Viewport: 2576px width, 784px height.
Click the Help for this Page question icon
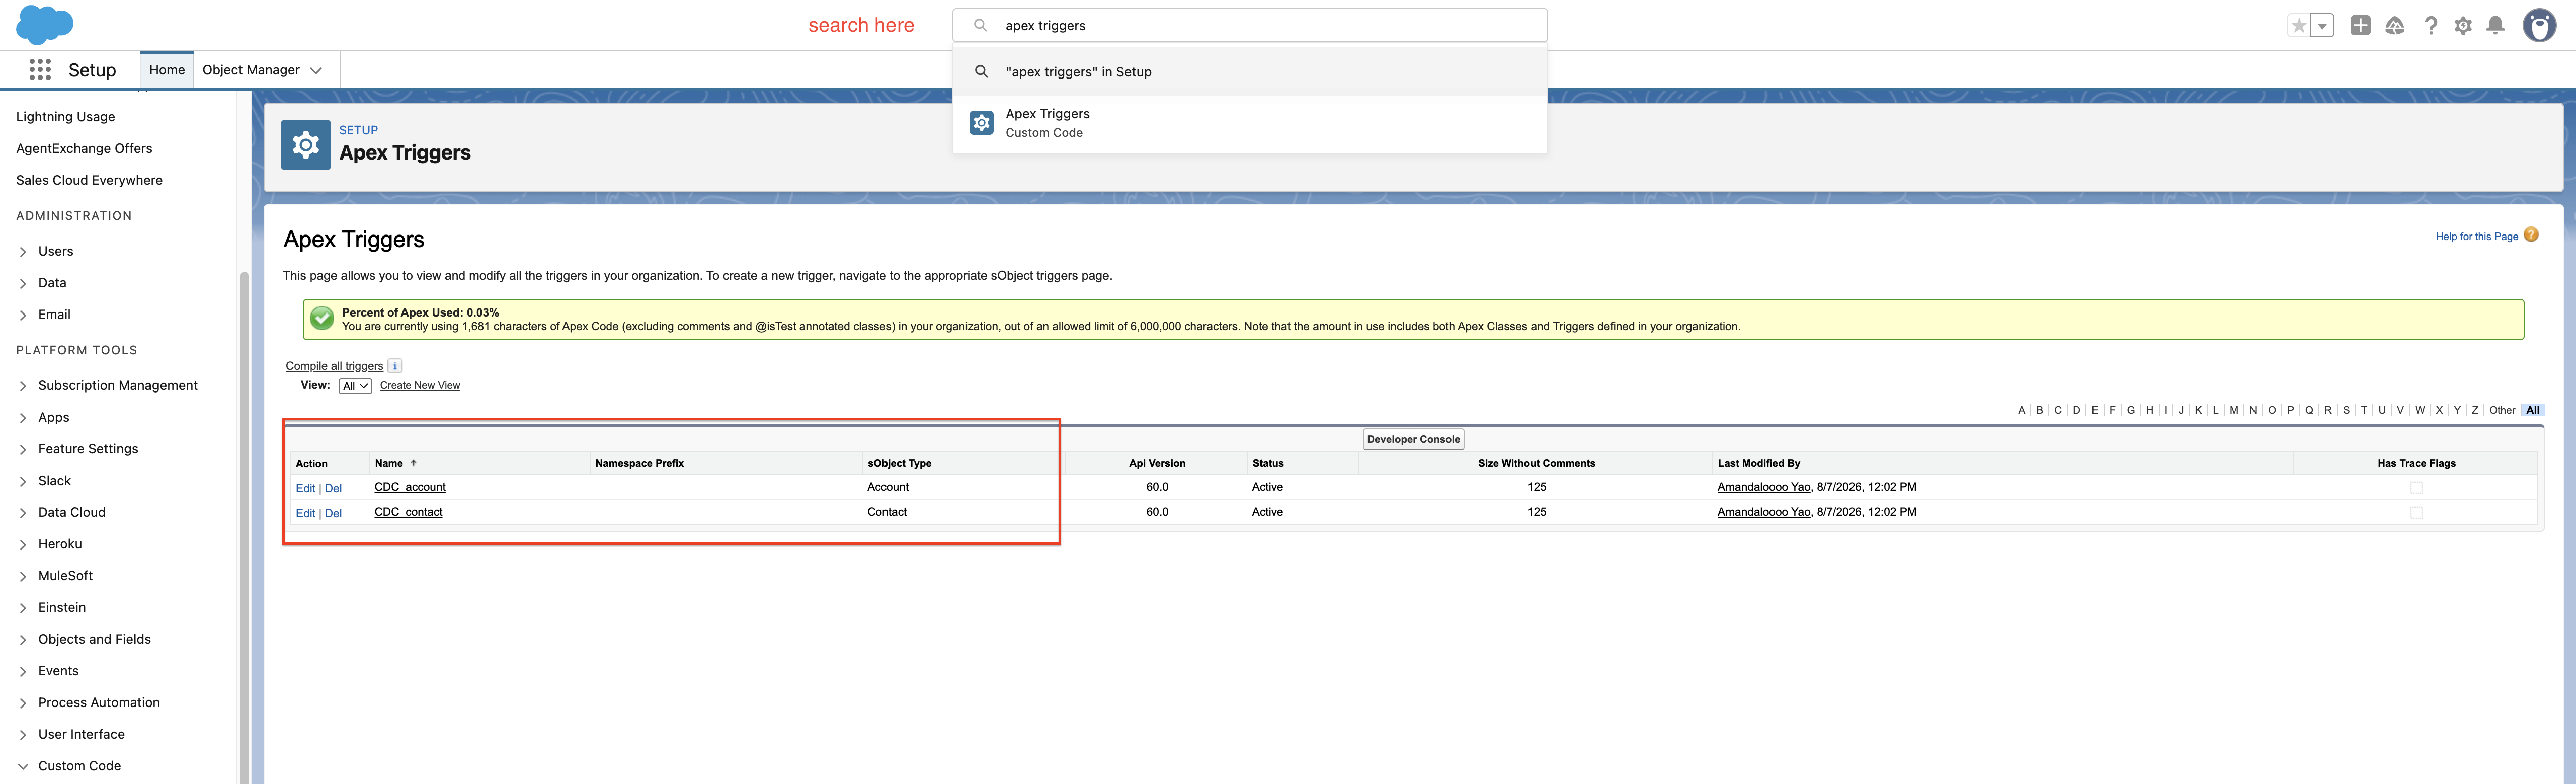[2531, 235]
